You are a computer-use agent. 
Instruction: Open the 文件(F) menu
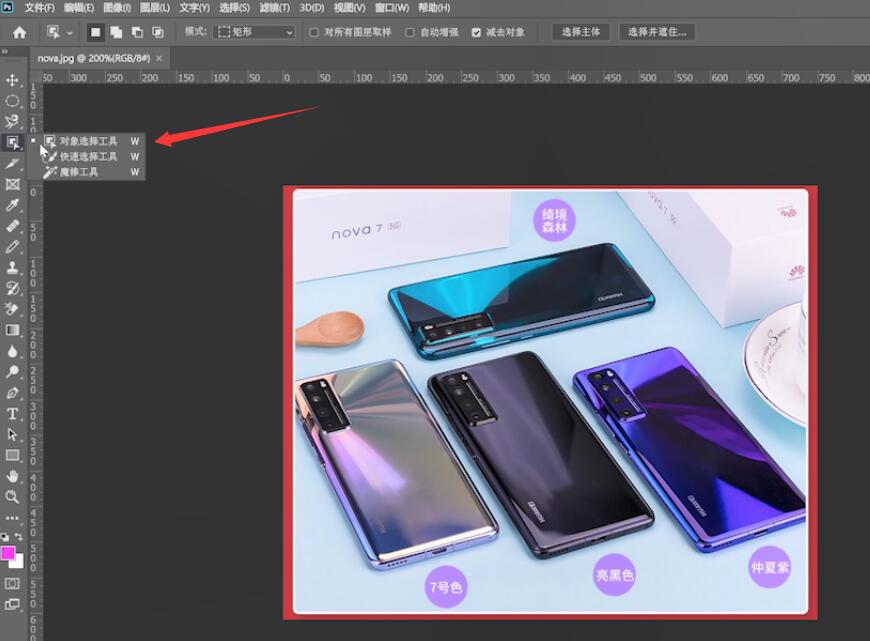point(39,8)
